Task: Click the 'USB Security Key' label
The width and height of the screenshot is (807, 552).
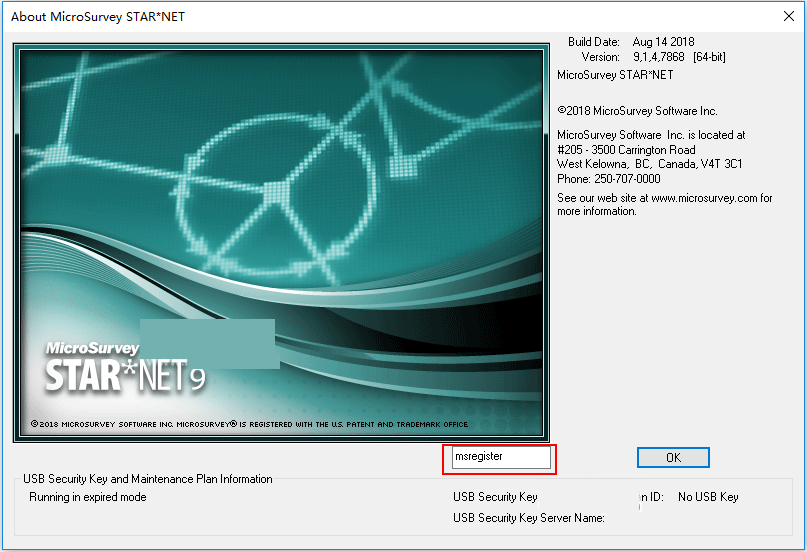Action: [495, 497]
